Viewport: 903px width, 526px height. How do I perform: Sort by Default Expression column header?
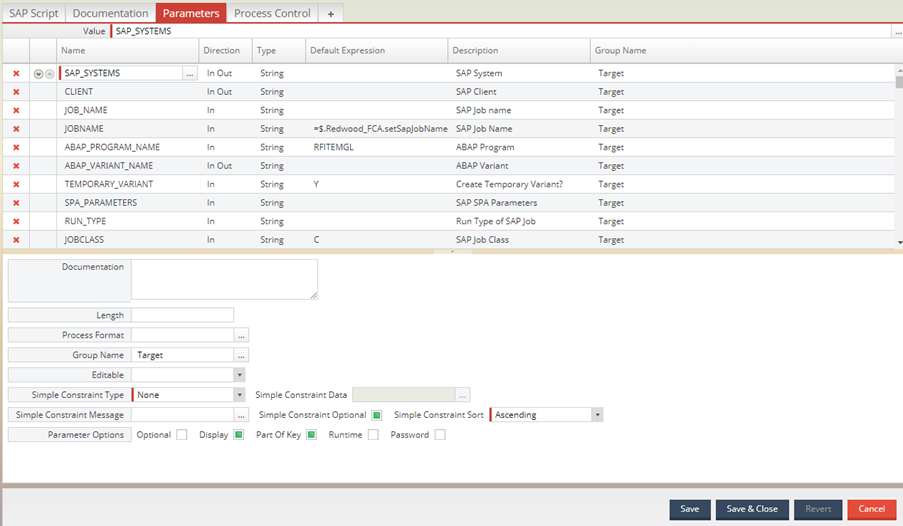[x=377, y=51]
